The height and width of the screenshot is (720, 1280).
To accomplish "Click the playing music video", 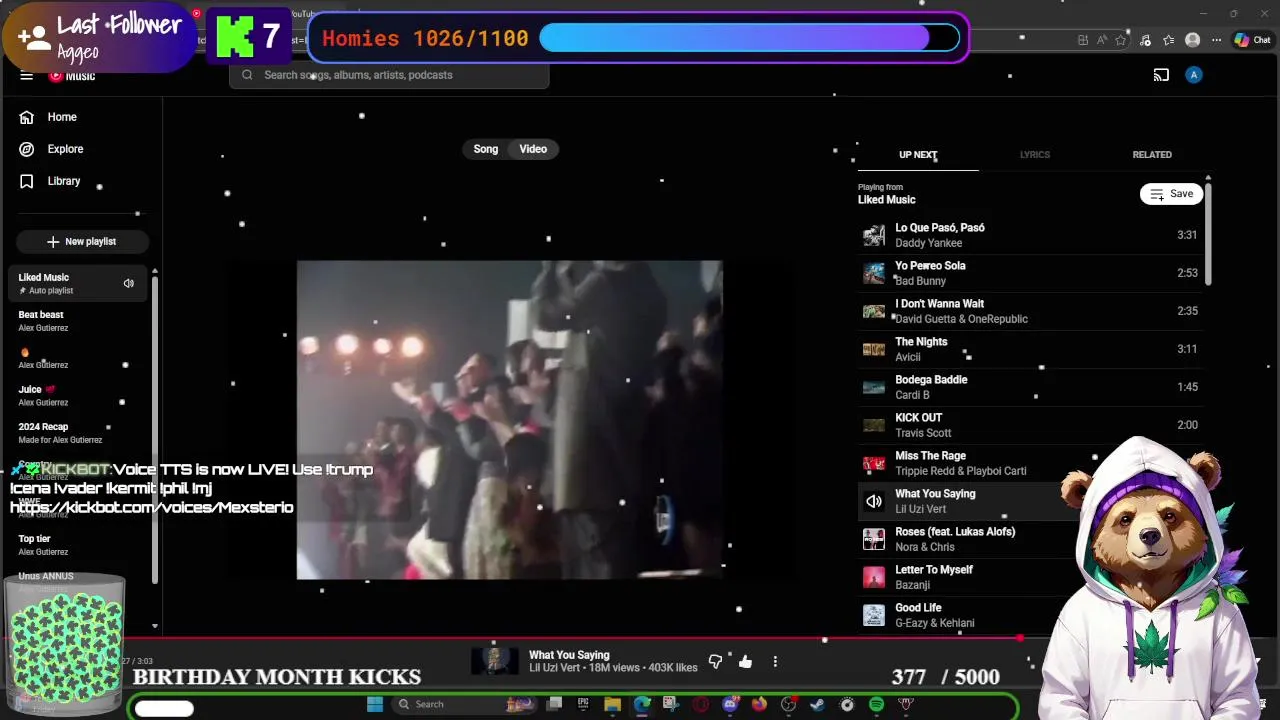I will (510, 420).
